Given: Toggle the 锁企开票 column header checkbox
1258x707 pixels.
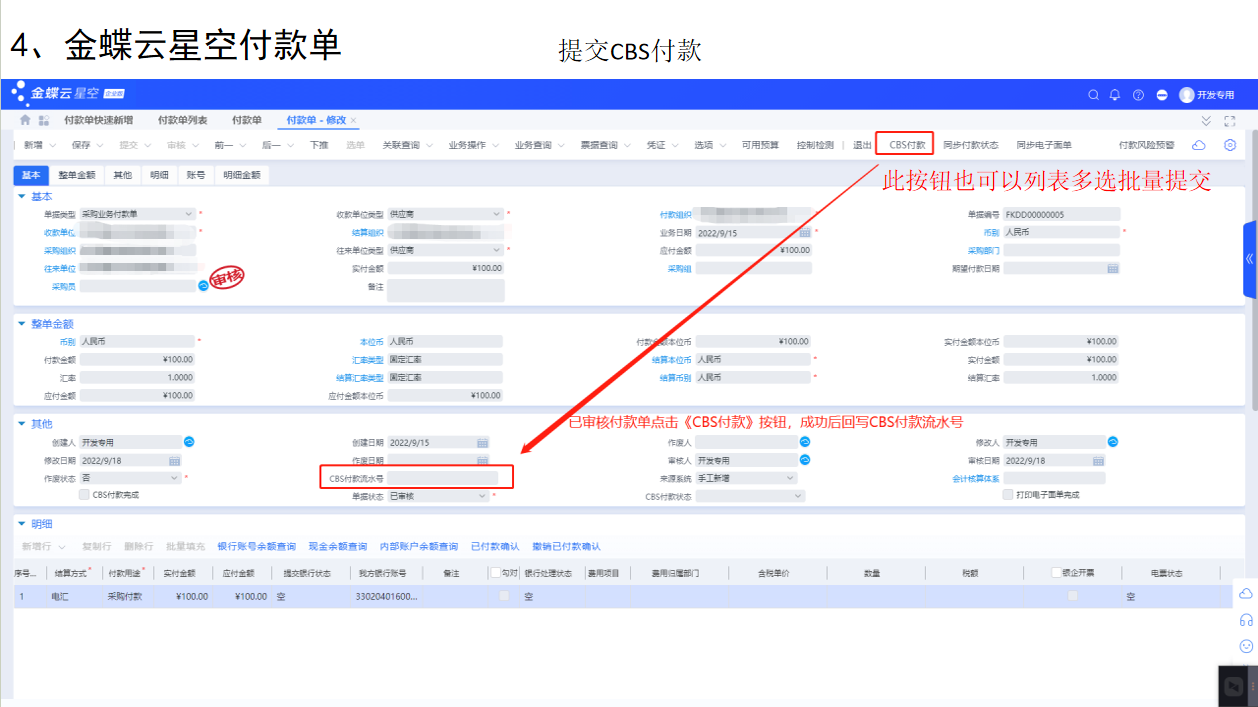Looking at the screenshot, I should coord(1056,573).
